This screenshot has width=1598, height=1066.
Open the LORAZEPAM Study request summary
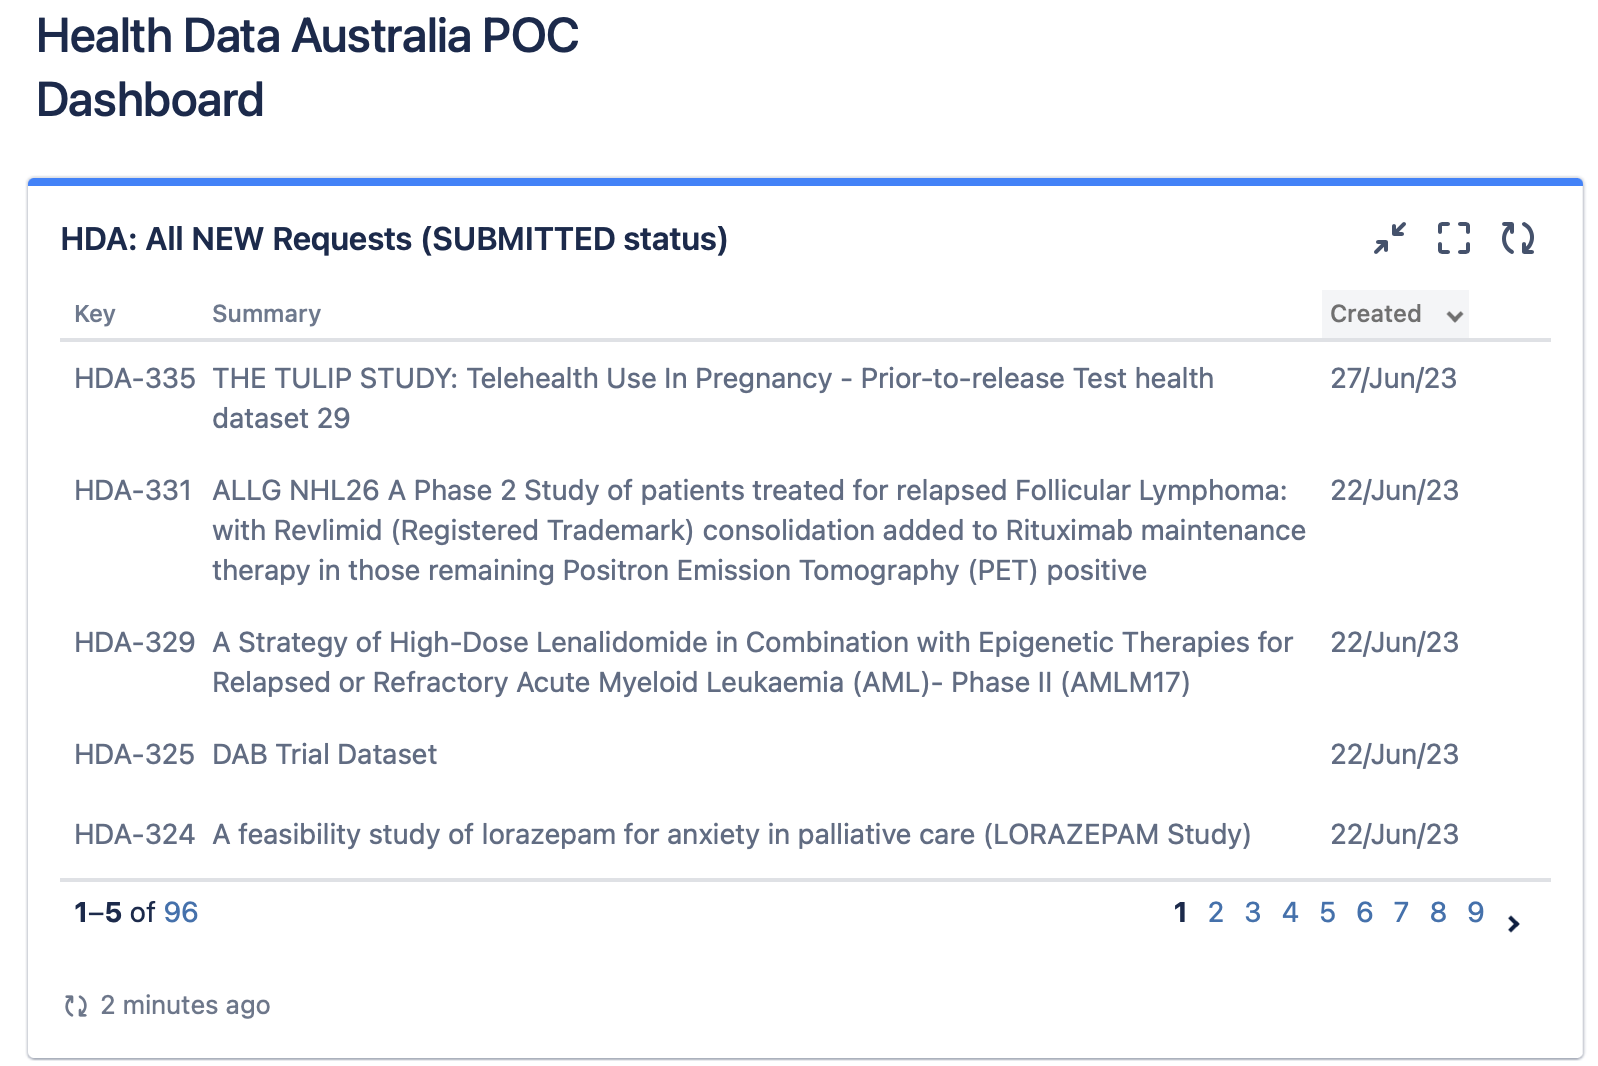[731, 835]
